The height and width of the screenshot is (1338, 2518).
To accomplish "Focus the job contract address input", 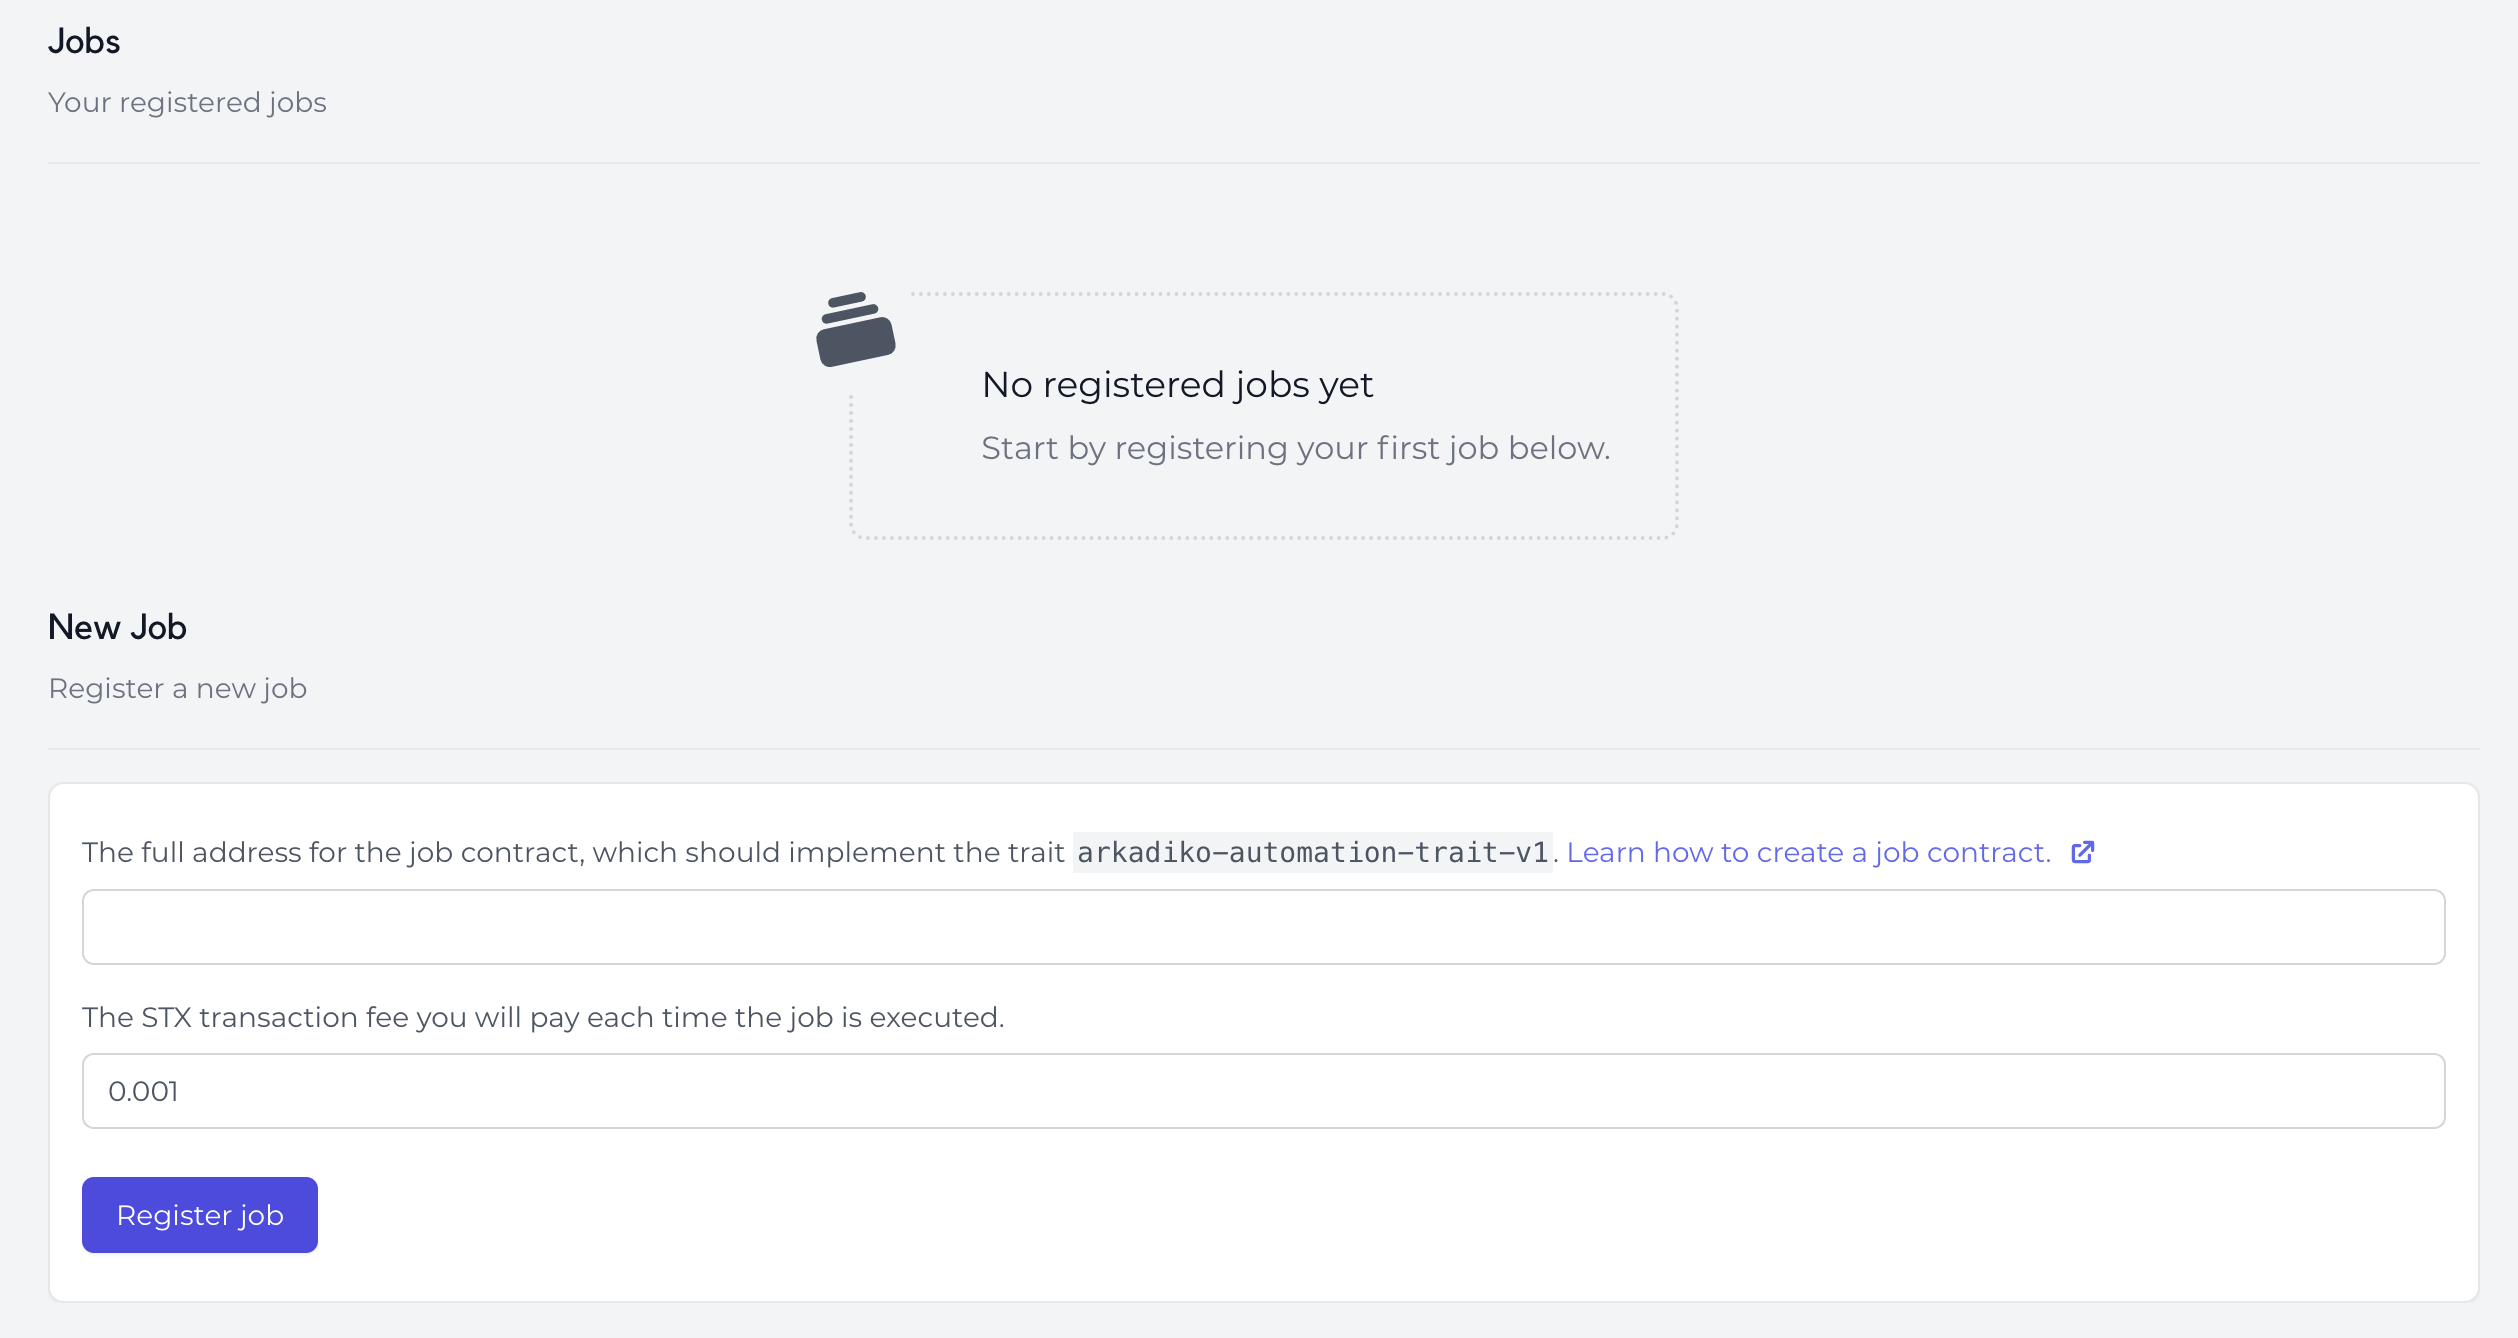I will point(1263,927).
